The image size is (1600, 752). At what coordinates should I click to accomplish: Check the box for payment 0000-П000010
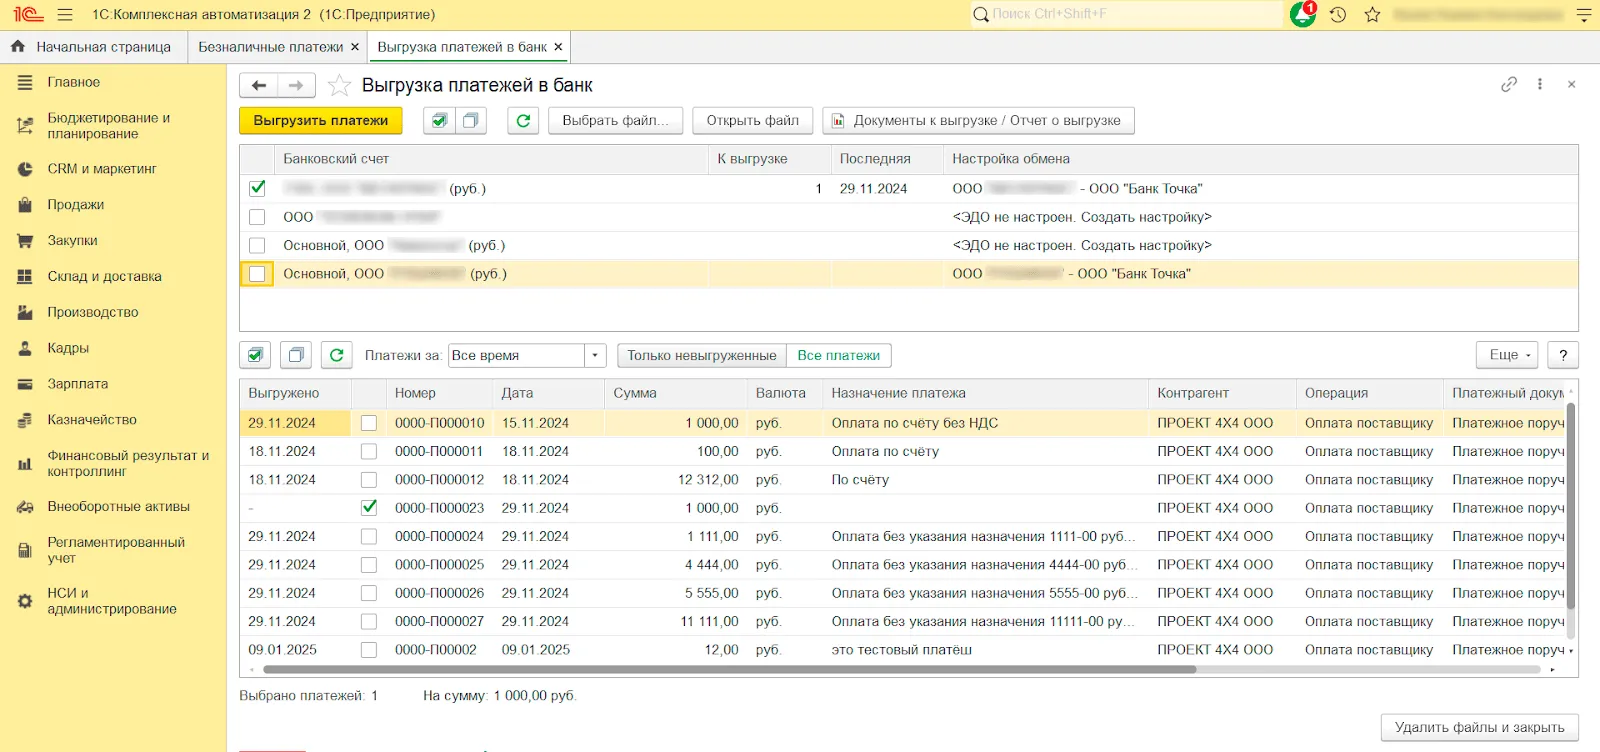pos(369,423)
